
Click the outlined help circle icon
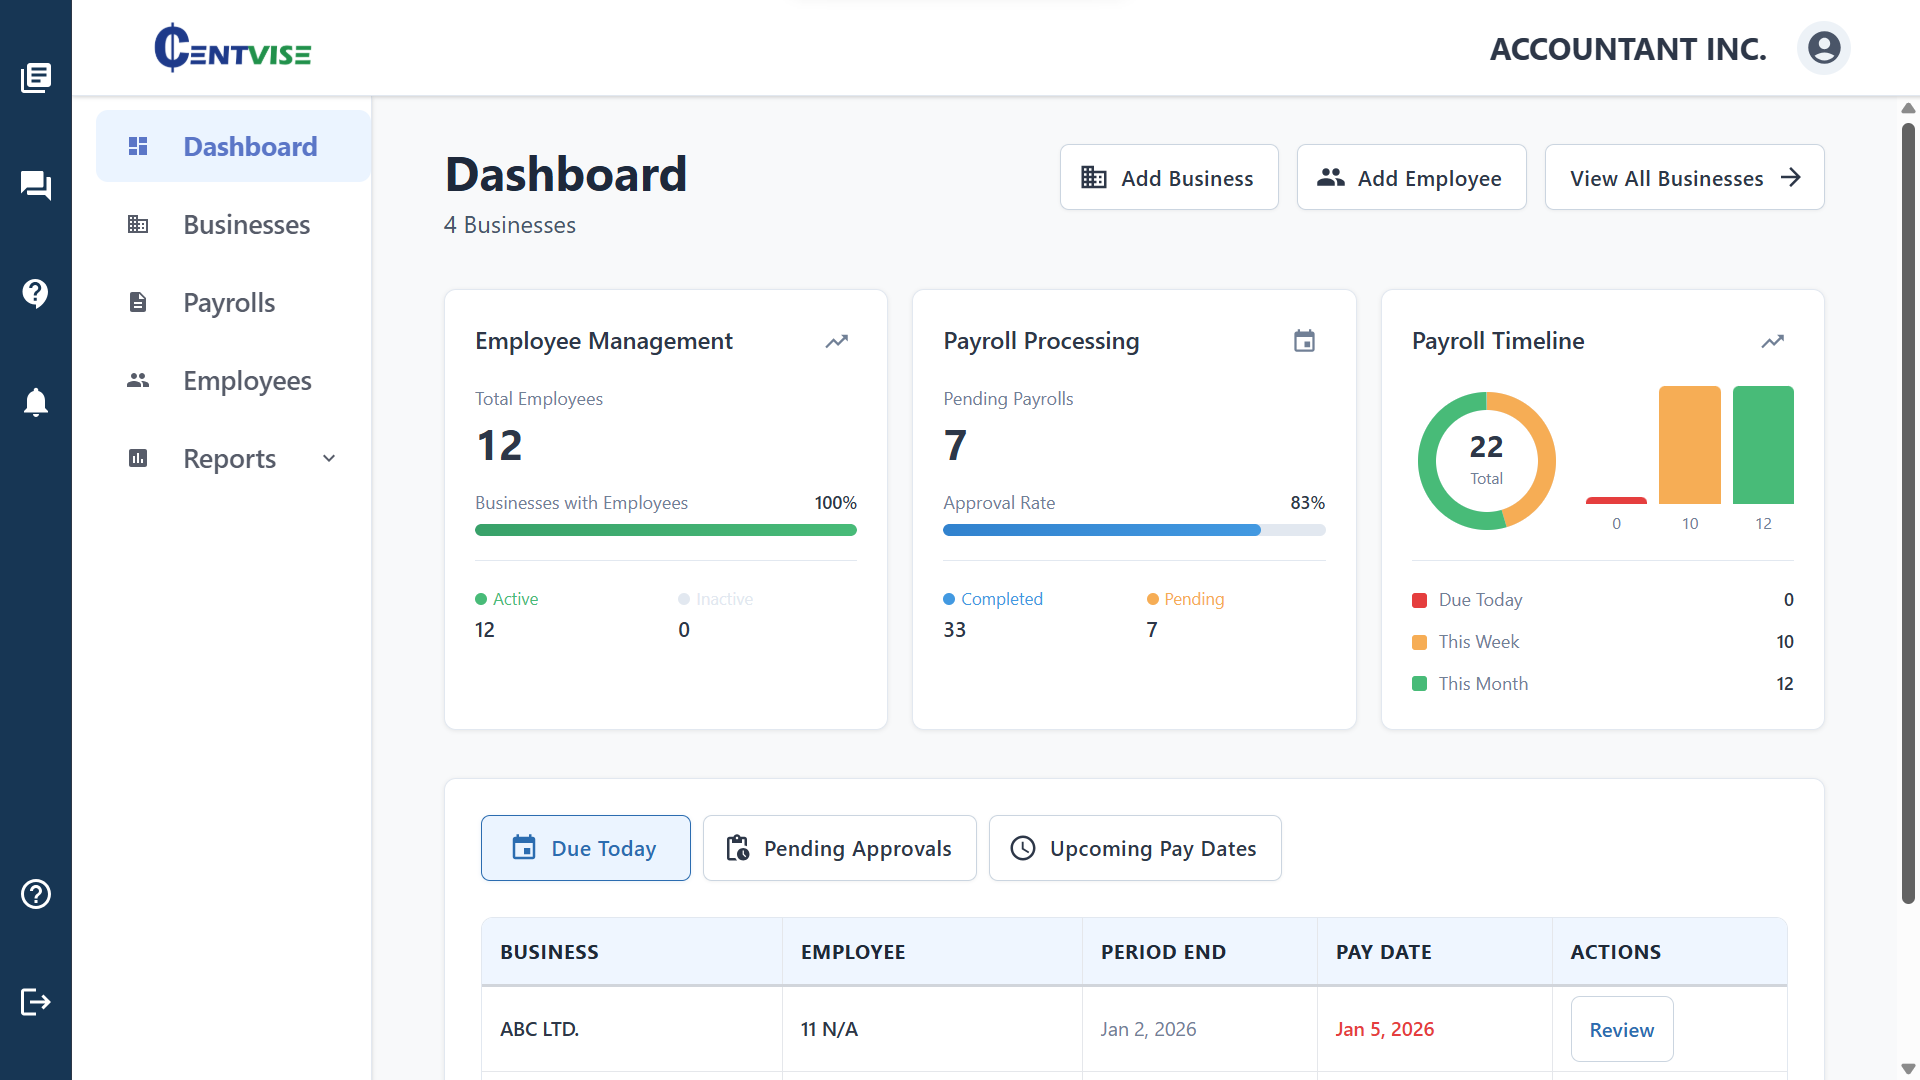coord(36,894)
